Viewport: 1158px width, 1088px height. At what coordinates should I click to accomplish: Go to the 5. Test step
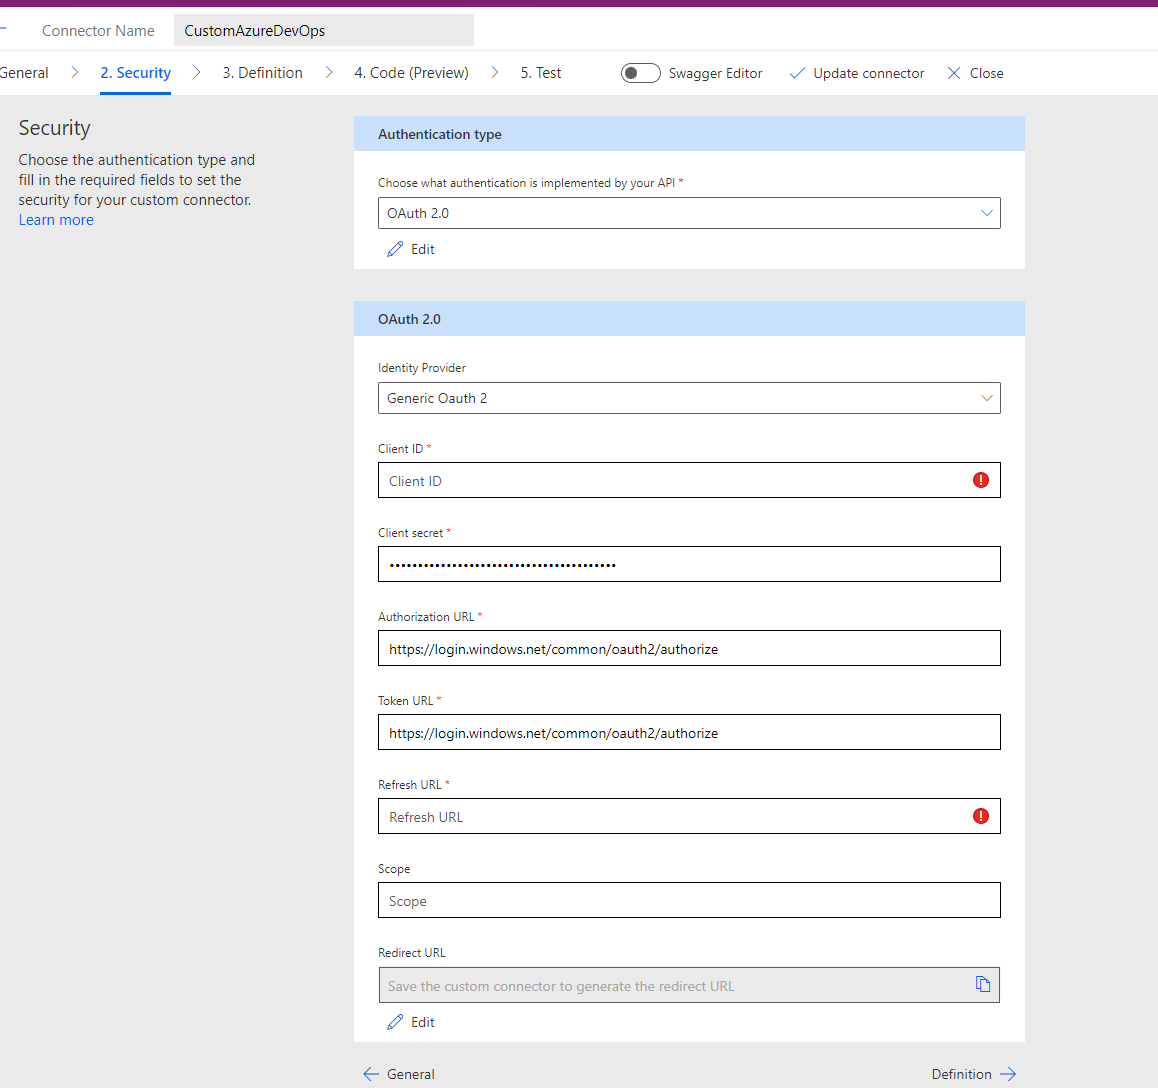[540, 72]
